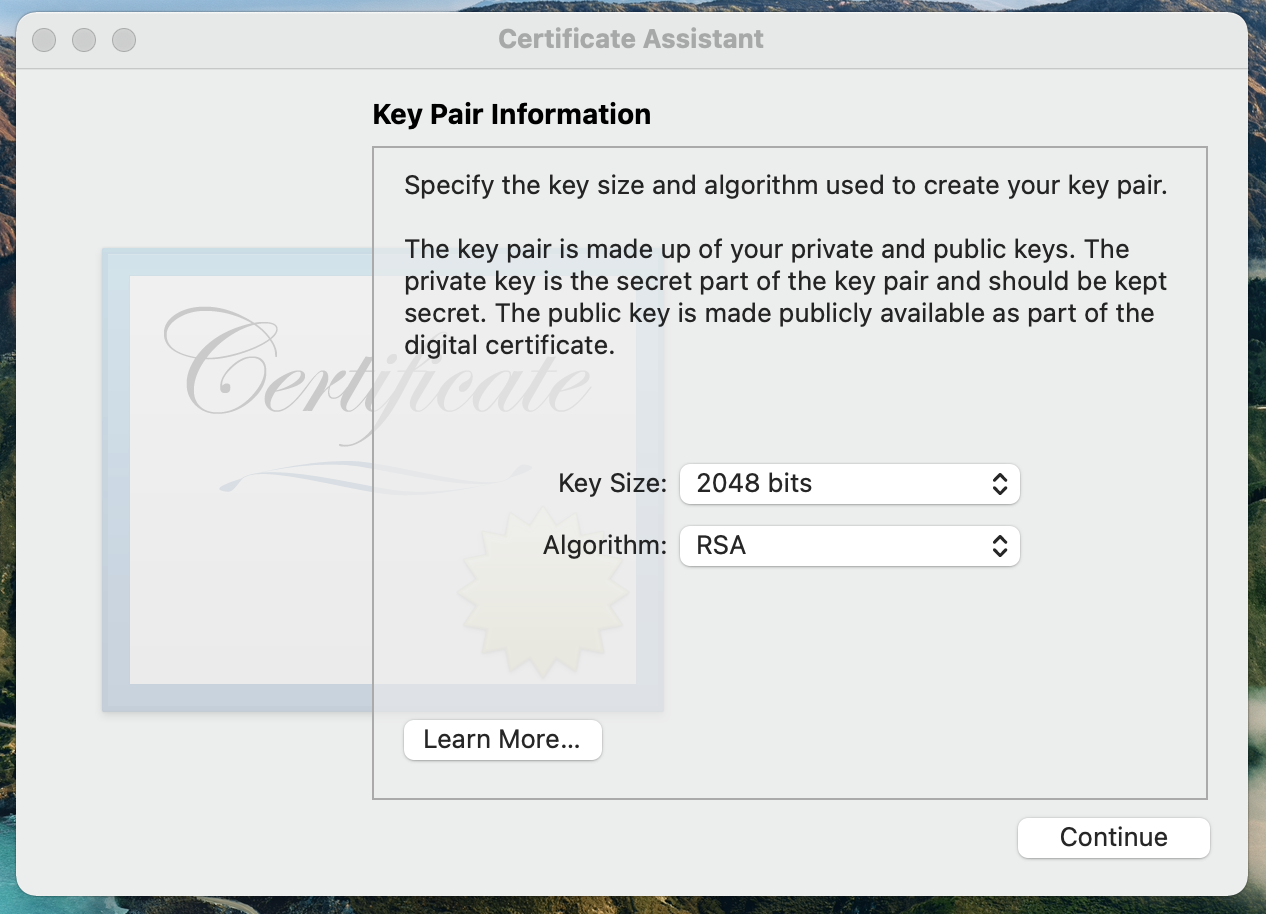
Task: Click the Key Size up-down chevron arrows
Action: tap(999, 484)
